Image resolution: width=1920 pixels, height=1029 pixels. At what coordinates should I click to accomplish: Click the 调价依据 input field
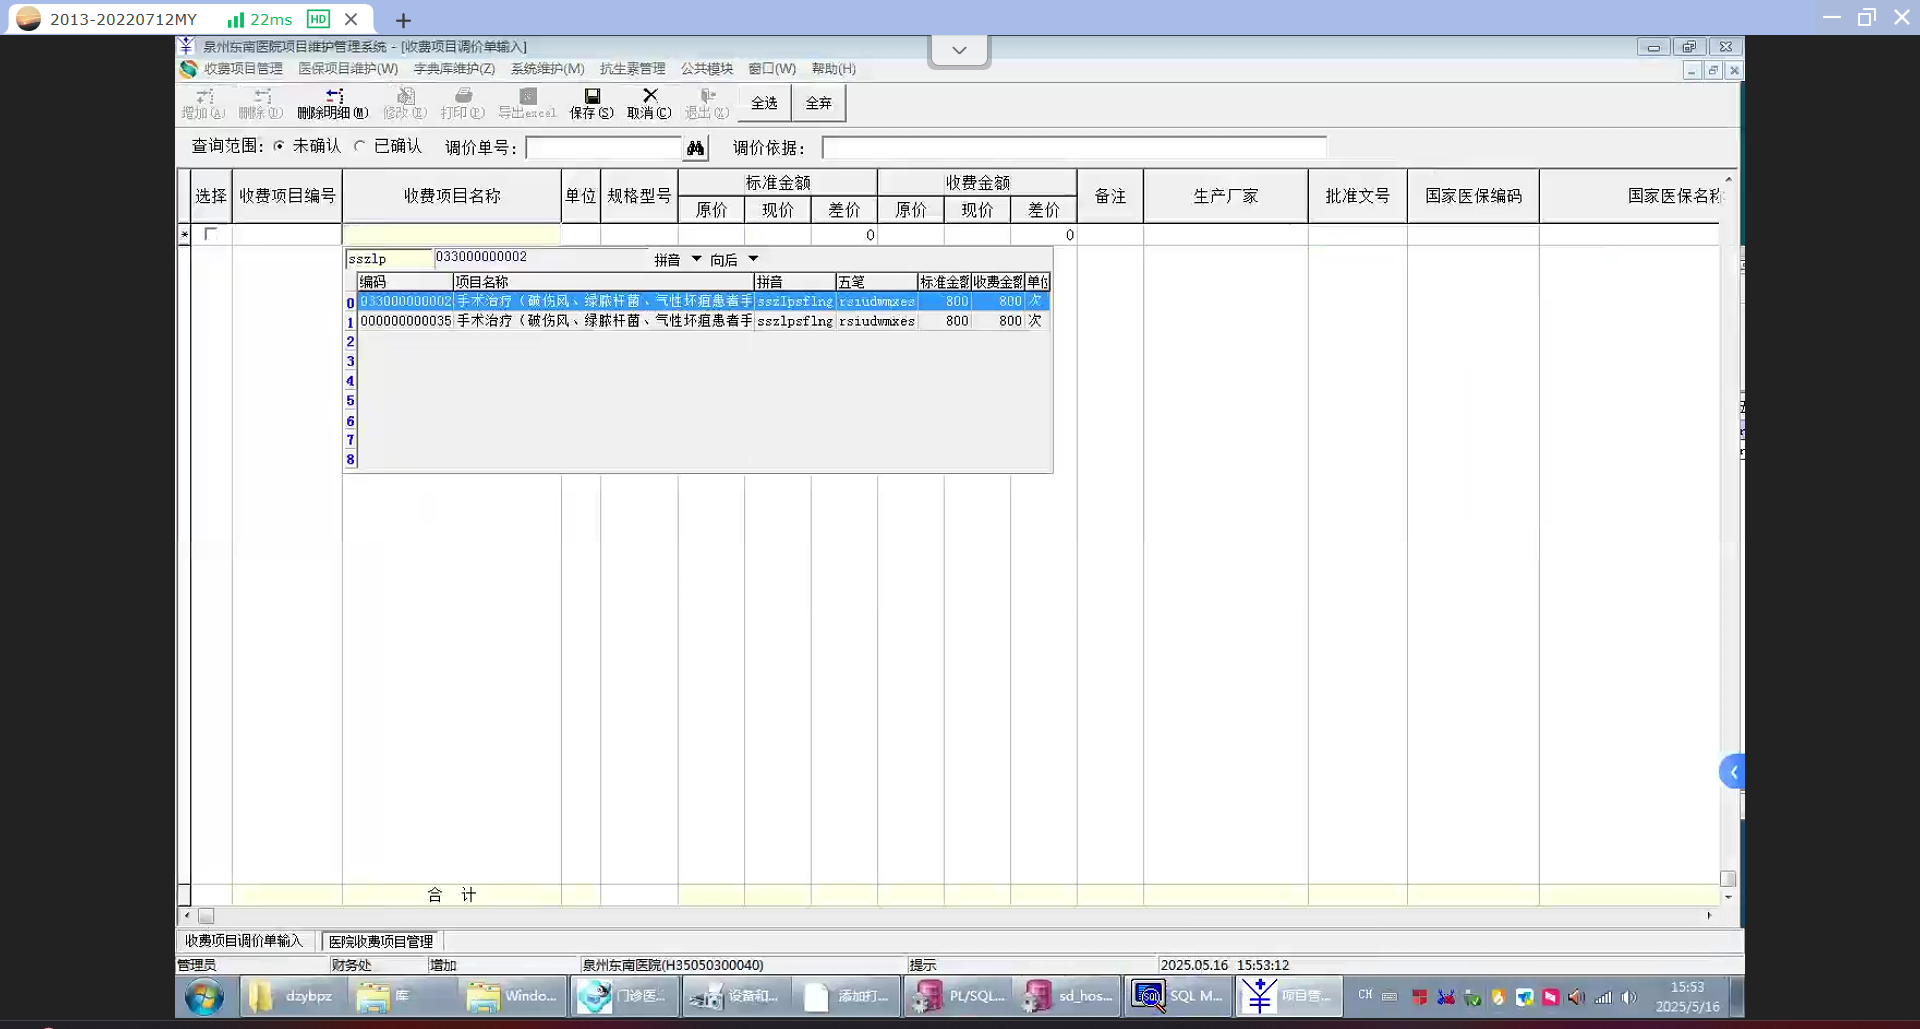tap(1074, 148)
